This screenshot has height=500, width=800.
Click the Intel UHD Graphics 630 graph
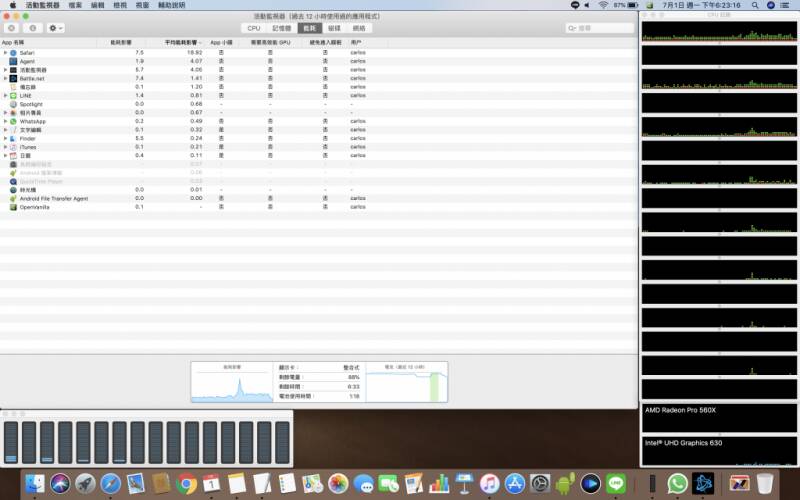click(719, 451)
